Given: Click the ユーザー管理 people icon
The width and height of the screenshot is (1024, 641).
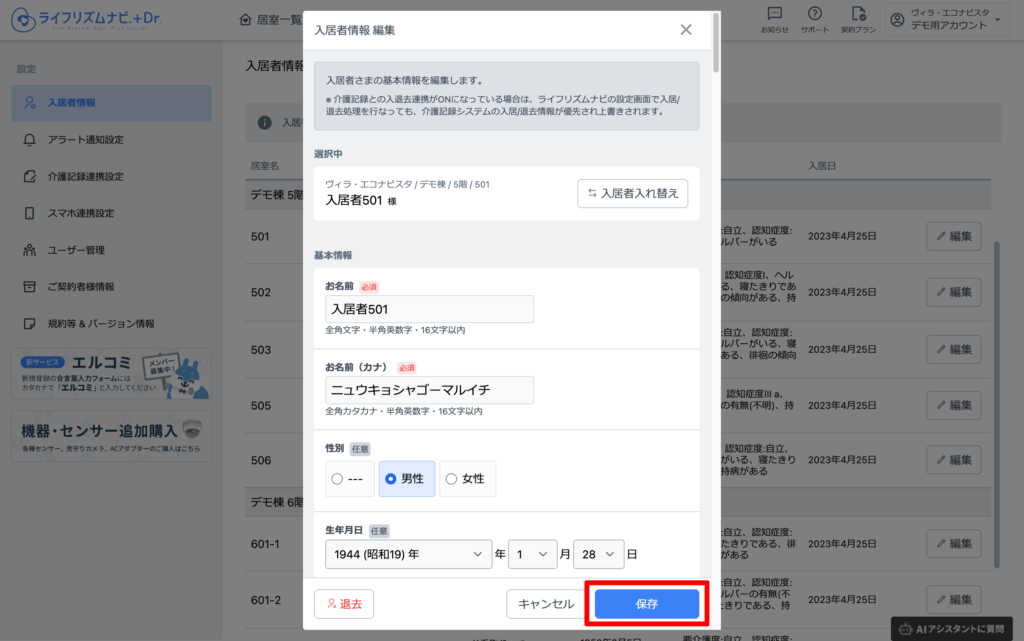Looking at the screenshot, I should [29, 250].
